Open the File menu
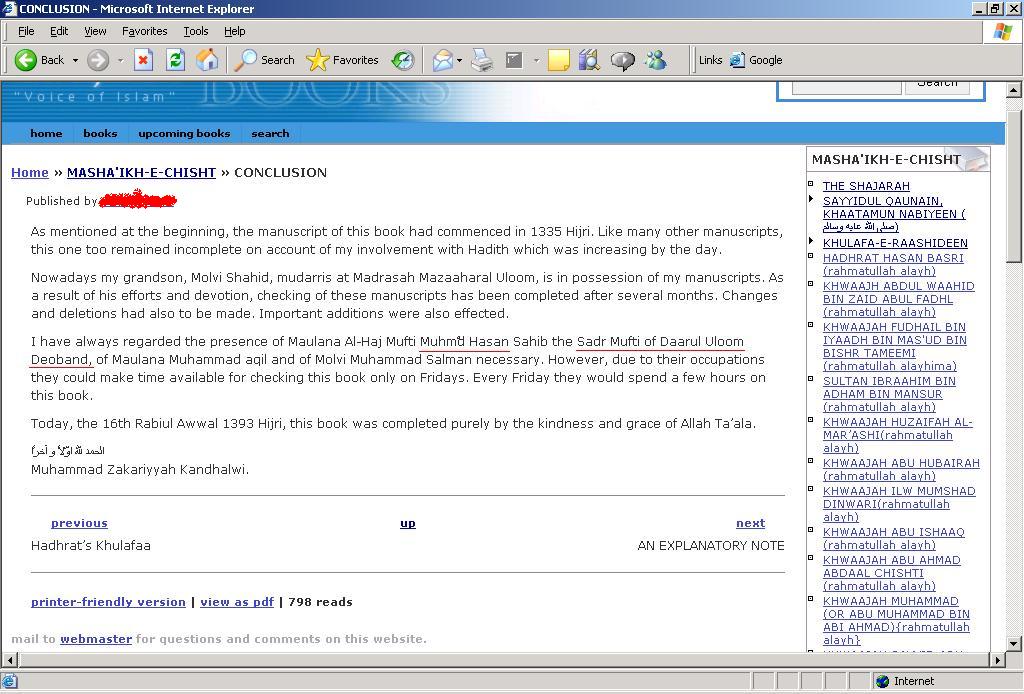1024x694 pixels. coord(26,31)
